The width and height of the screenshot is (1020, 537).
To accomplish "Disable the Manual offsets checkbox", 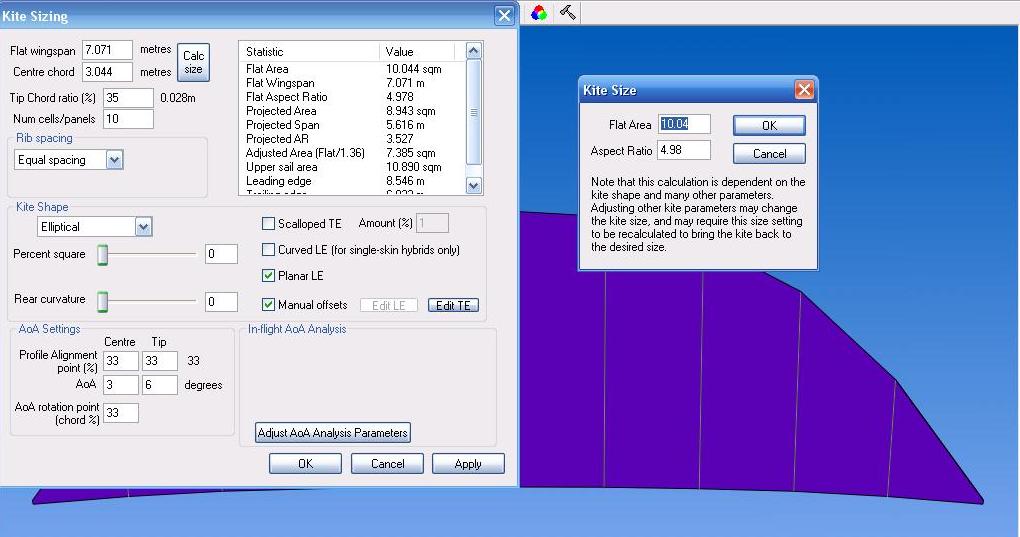I will [x=268, y=304].
